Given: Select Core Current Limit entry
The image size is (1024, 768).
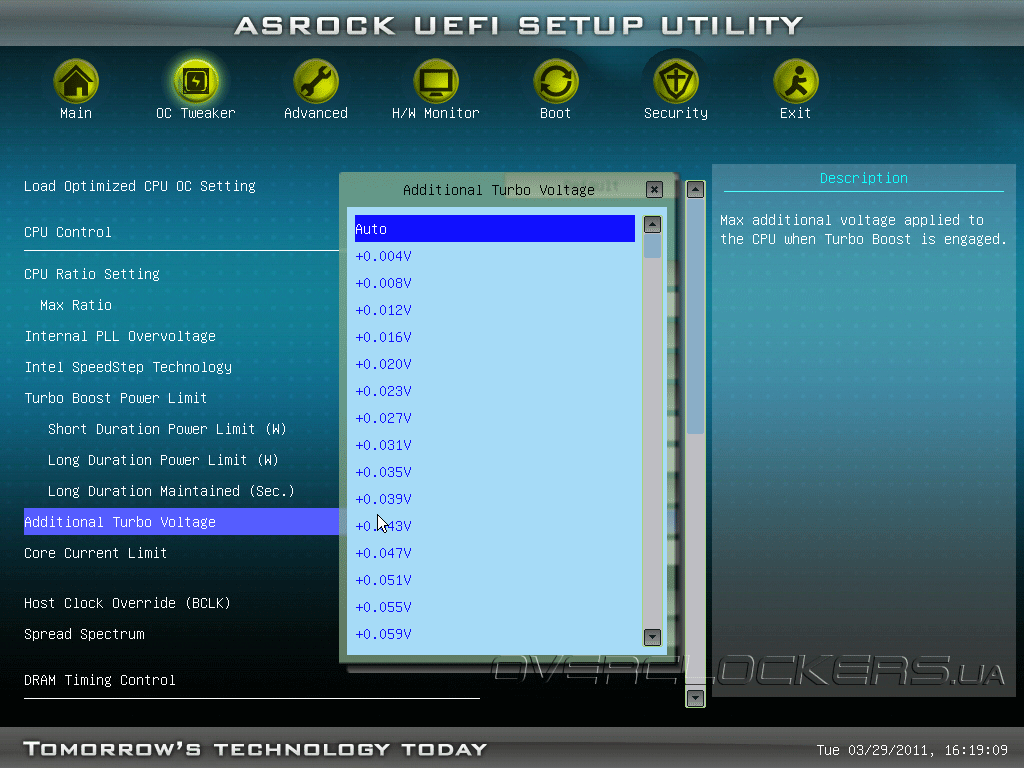Looking at the screenshot, I should click(x=95, y=553).
